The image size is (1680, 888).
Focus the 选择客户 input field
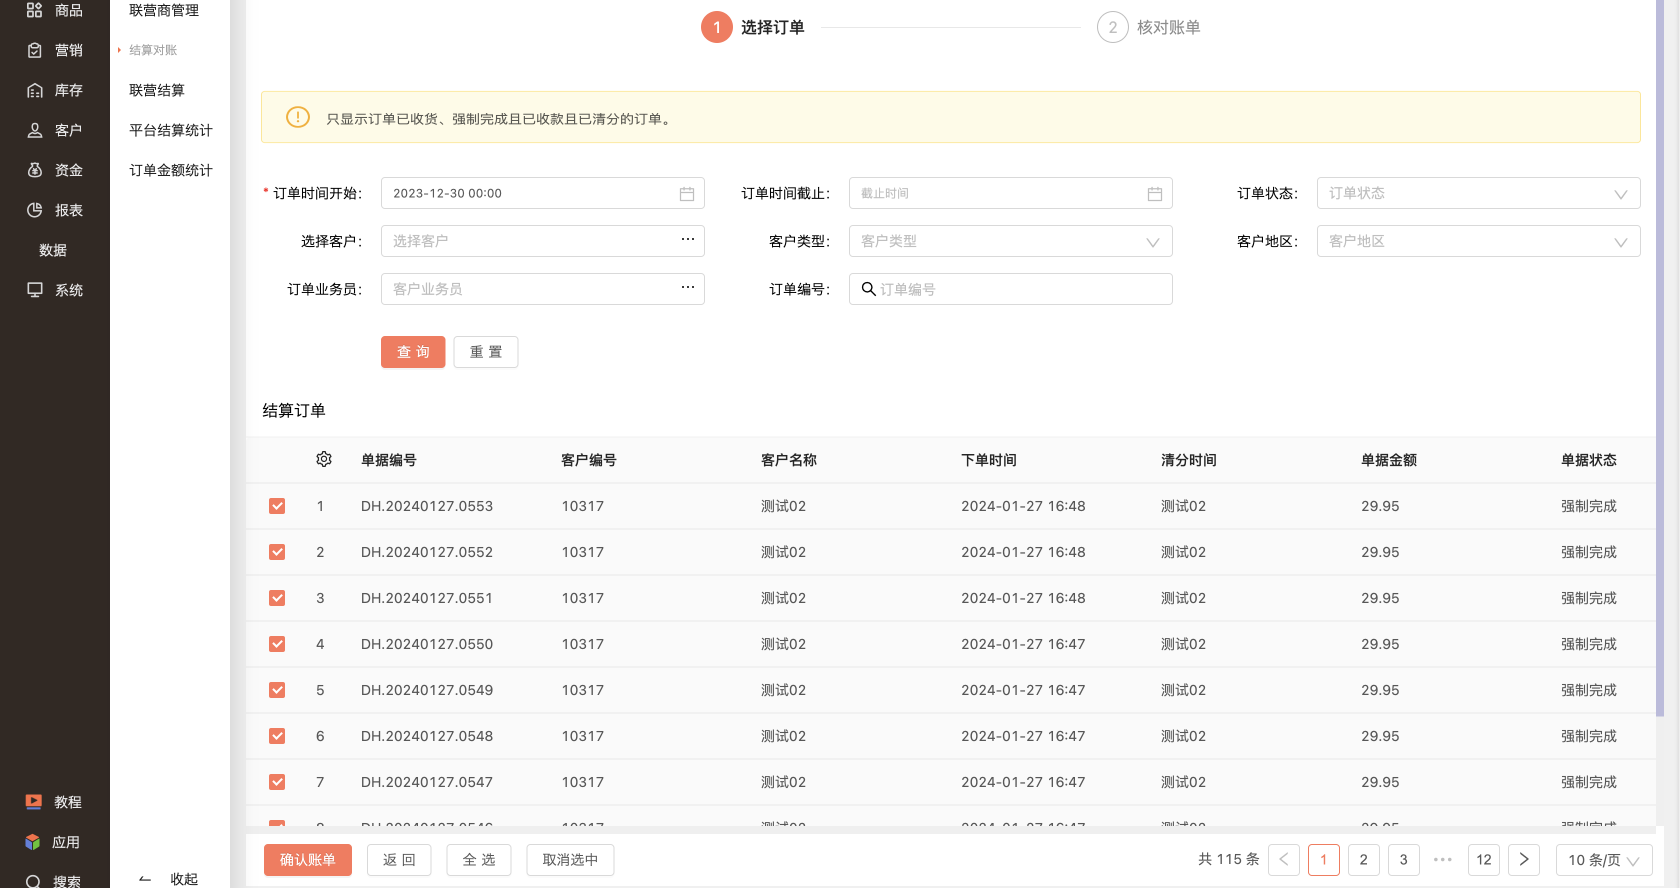543,241
